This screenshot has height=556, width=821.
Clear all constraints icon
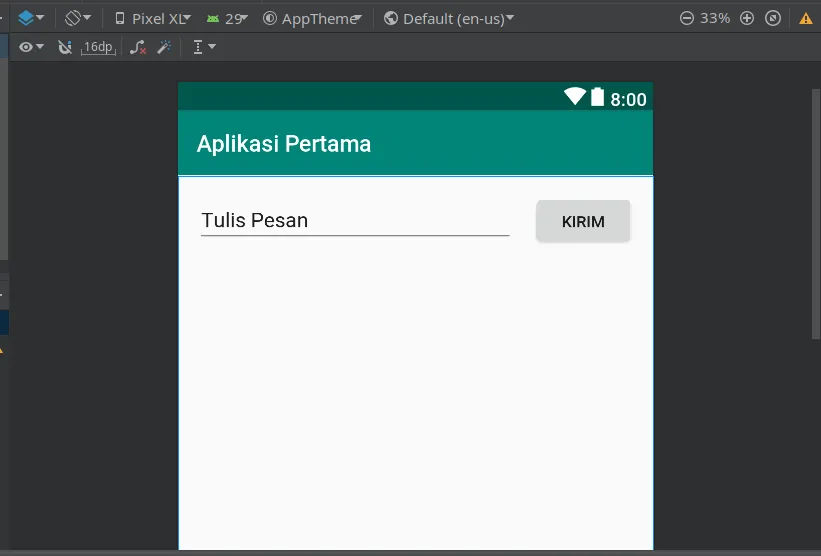(137, 47)
